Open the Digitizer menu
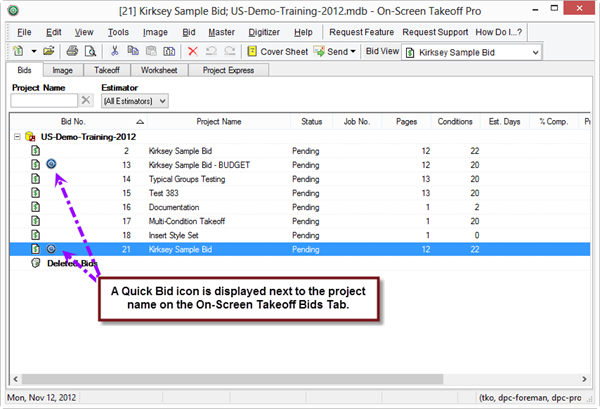 point(264,33)
